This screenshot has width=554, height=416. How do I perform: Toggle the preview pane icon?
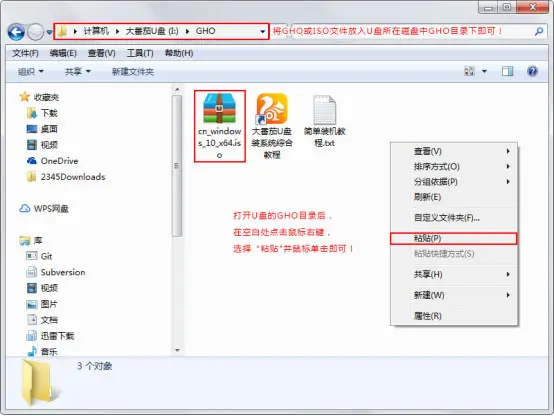pyautogui.click(x=507, y=71)
